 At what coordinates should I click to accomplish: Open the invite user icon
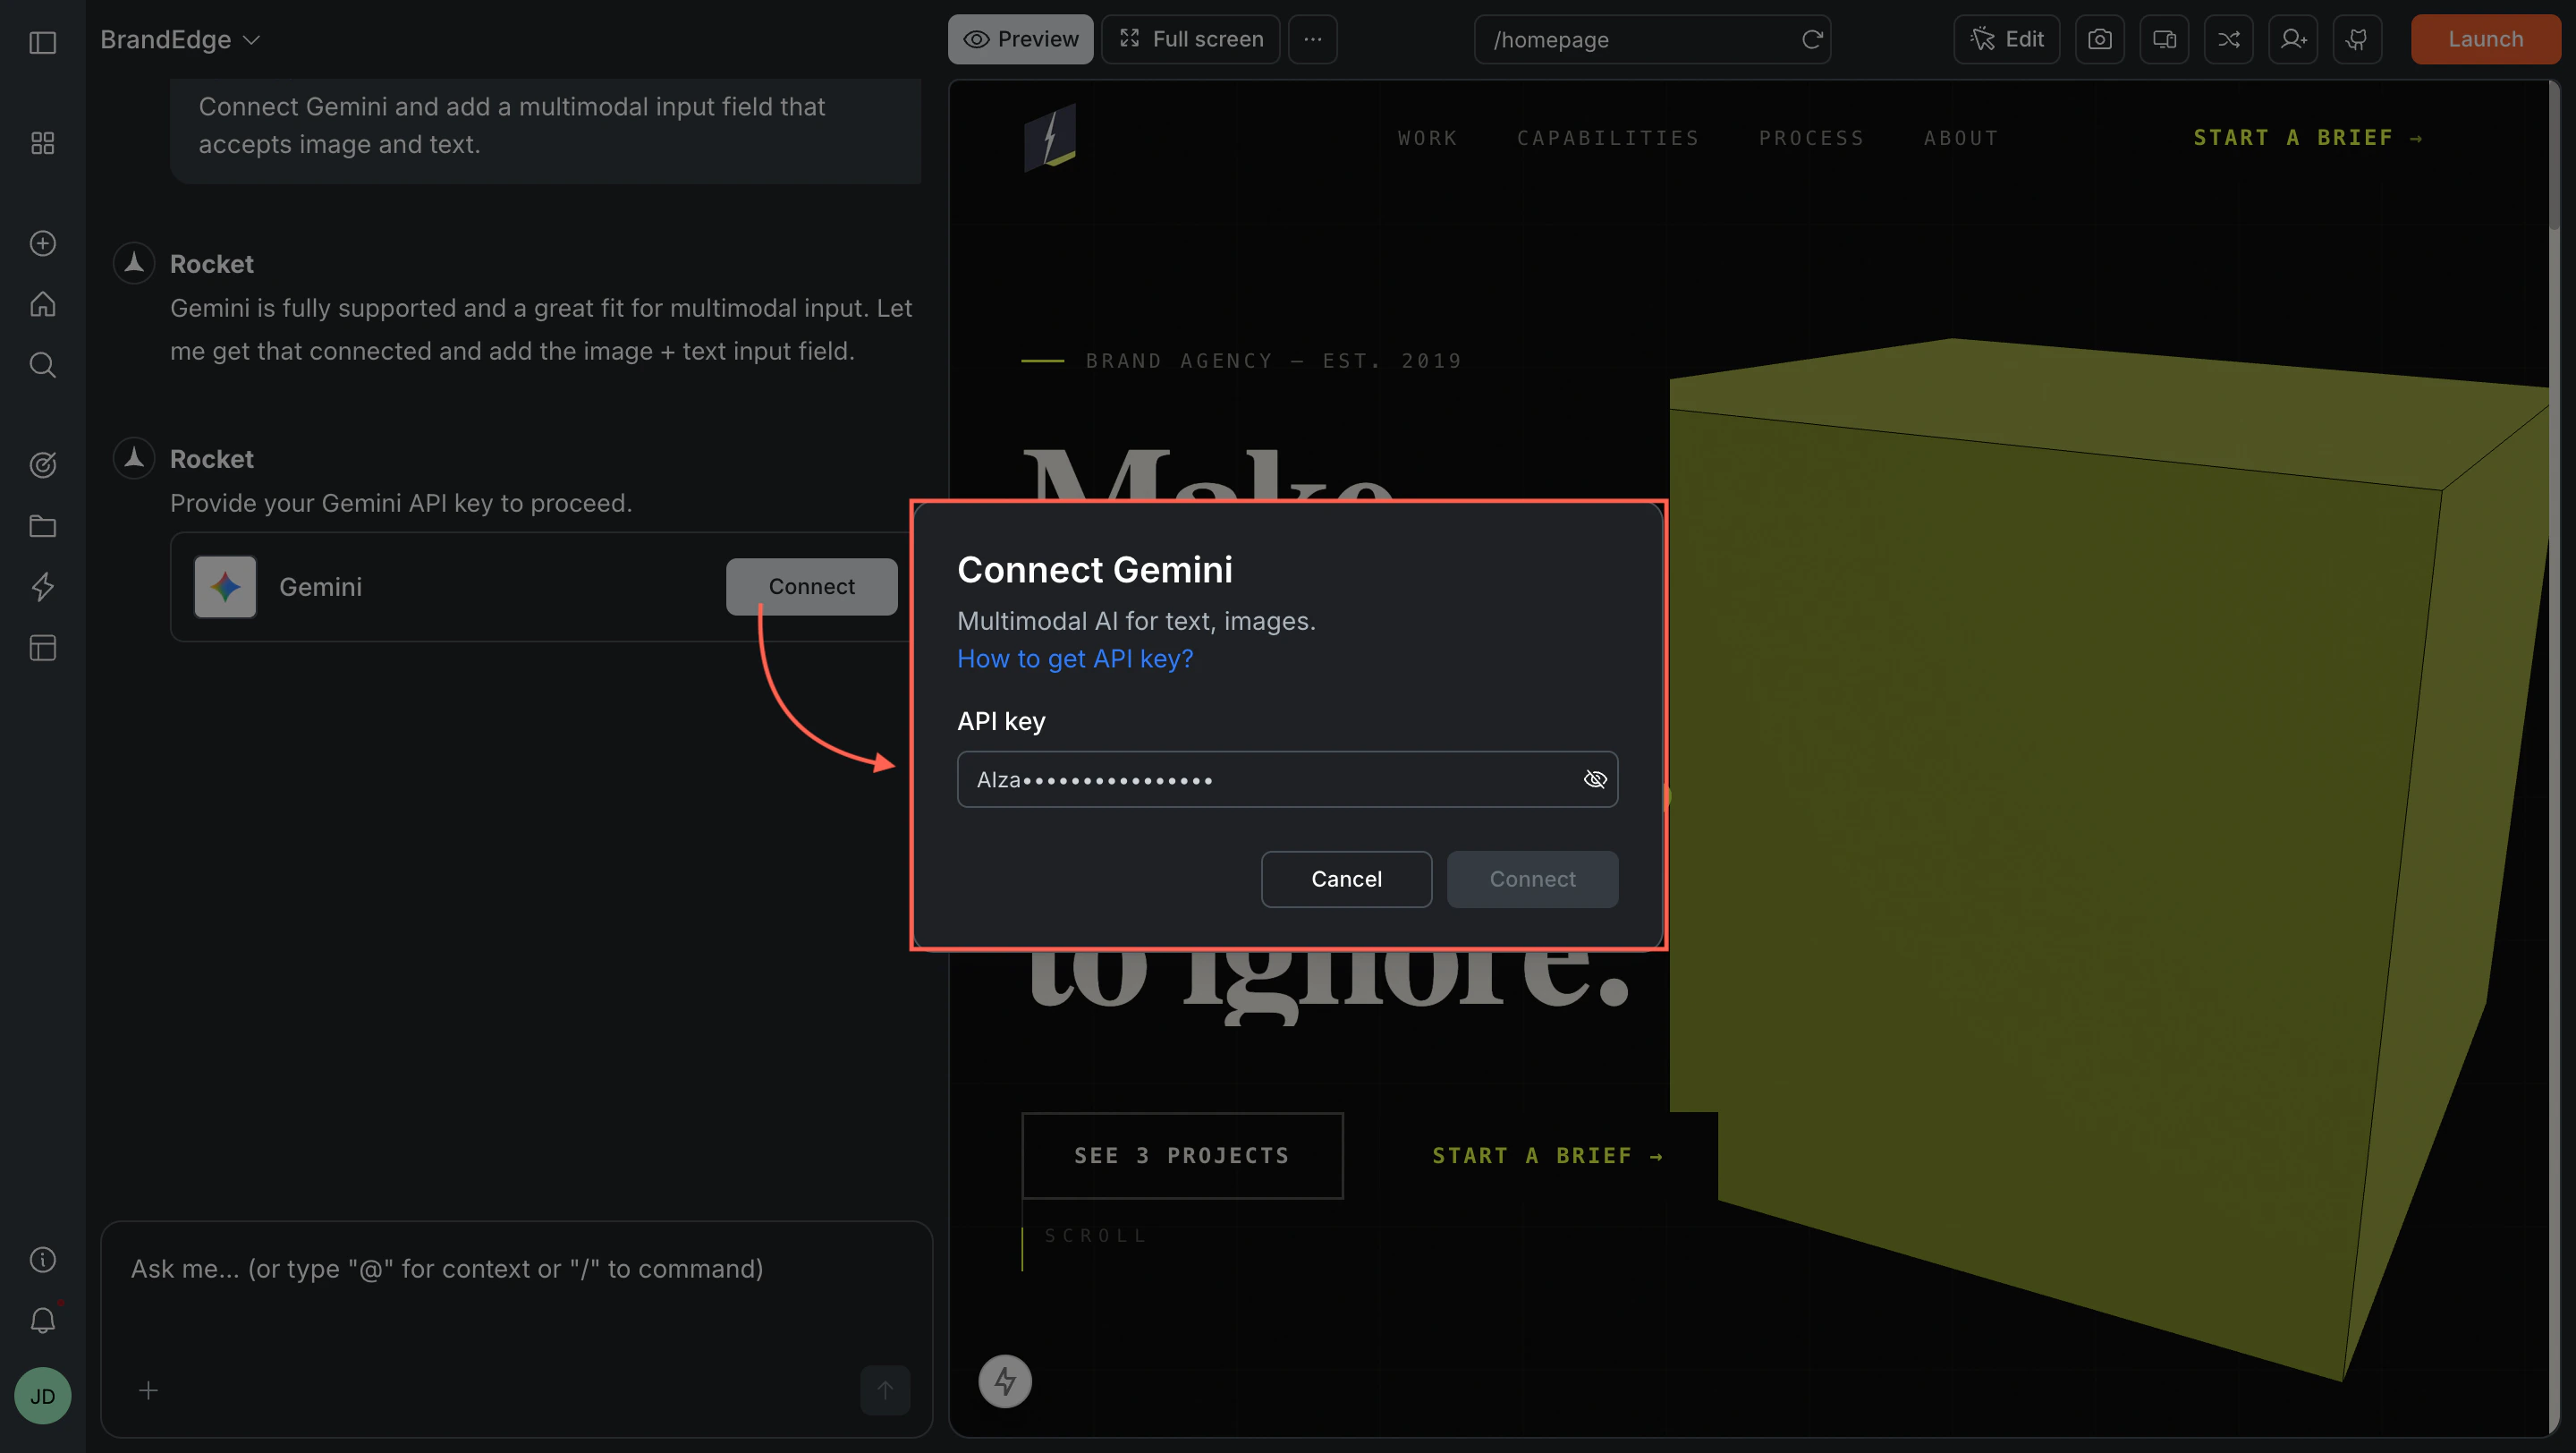2293,39
